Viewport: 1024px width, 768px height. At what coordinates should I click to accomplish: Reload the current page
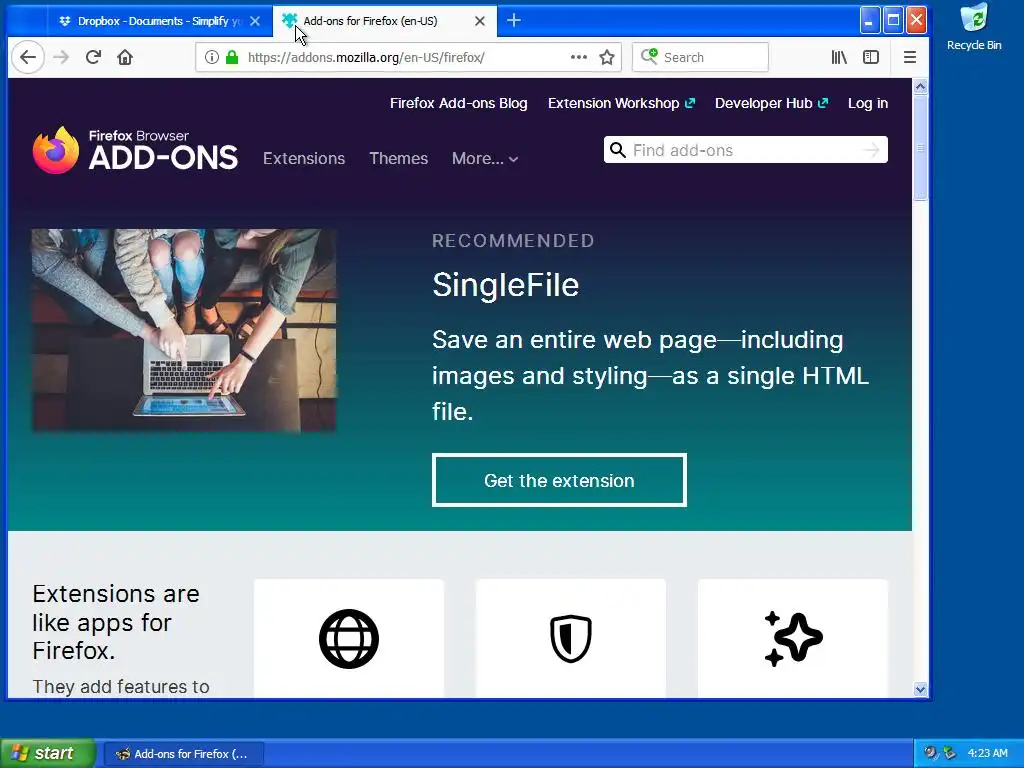pos(93,57)
